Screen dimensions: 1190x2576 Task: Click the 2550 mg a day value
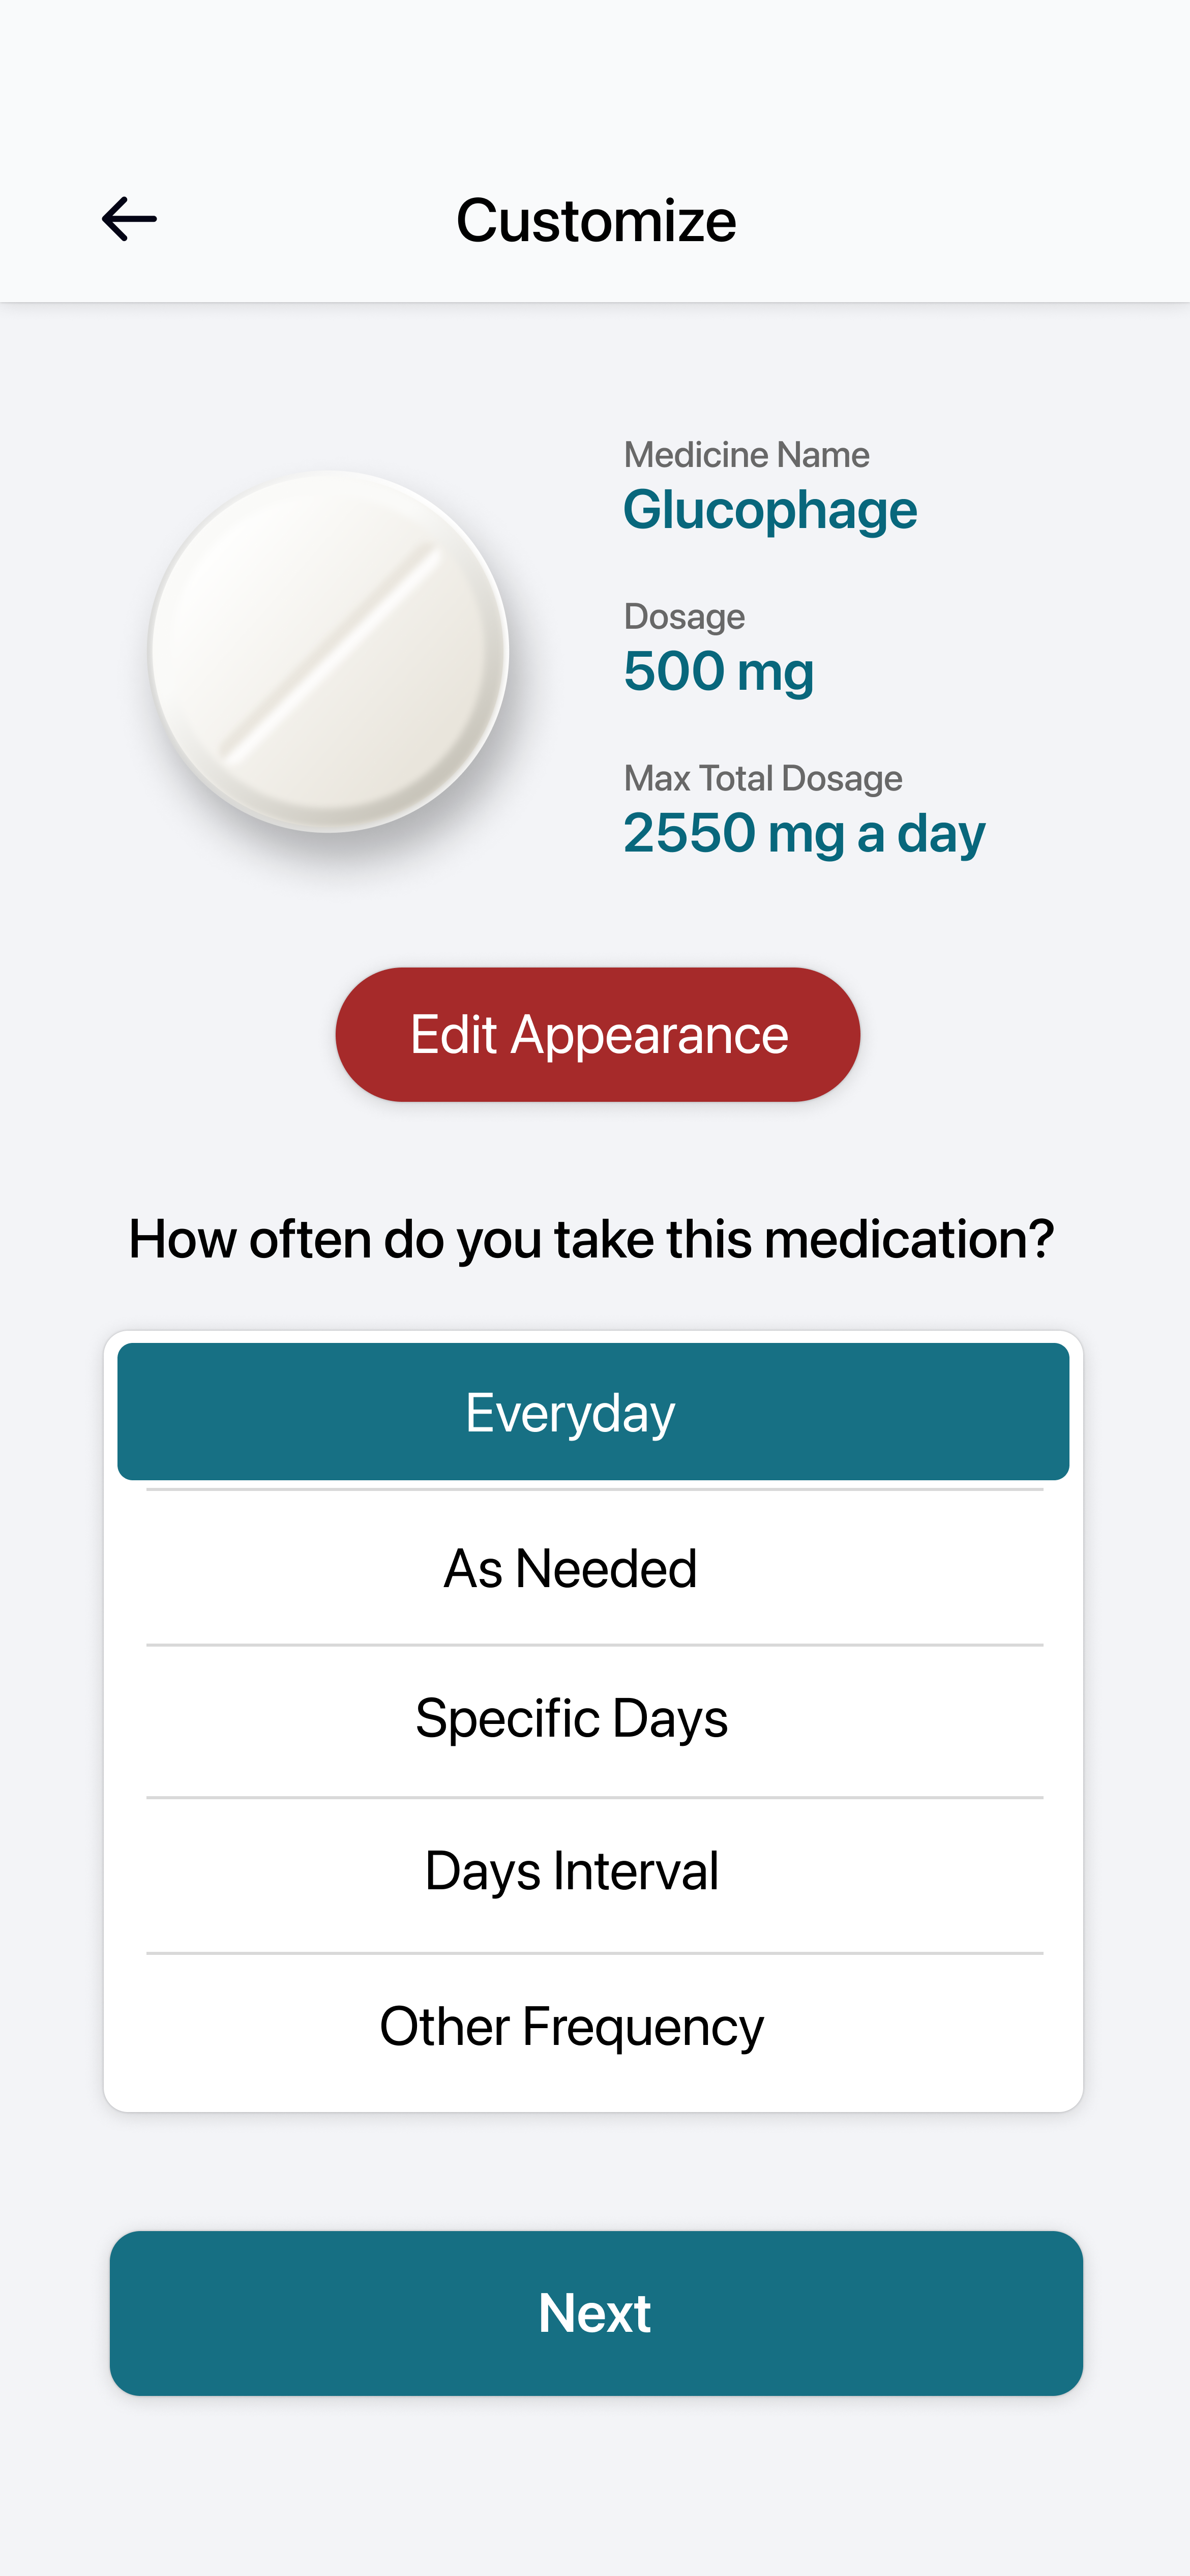click(803, 833)
